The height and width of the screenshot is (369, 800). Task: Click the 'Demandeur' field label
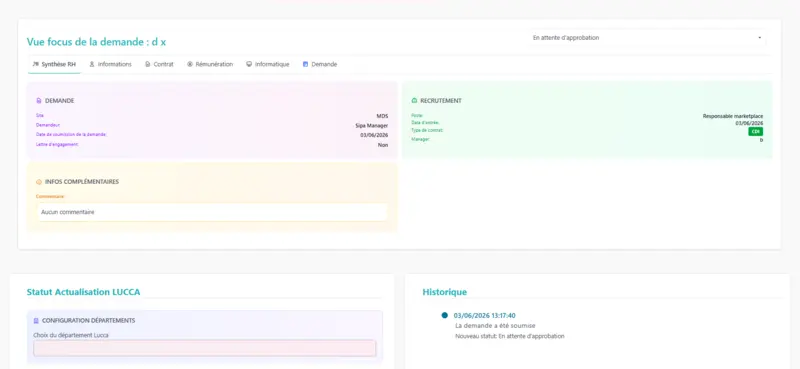pyautogui.click(x=48, y=125)
